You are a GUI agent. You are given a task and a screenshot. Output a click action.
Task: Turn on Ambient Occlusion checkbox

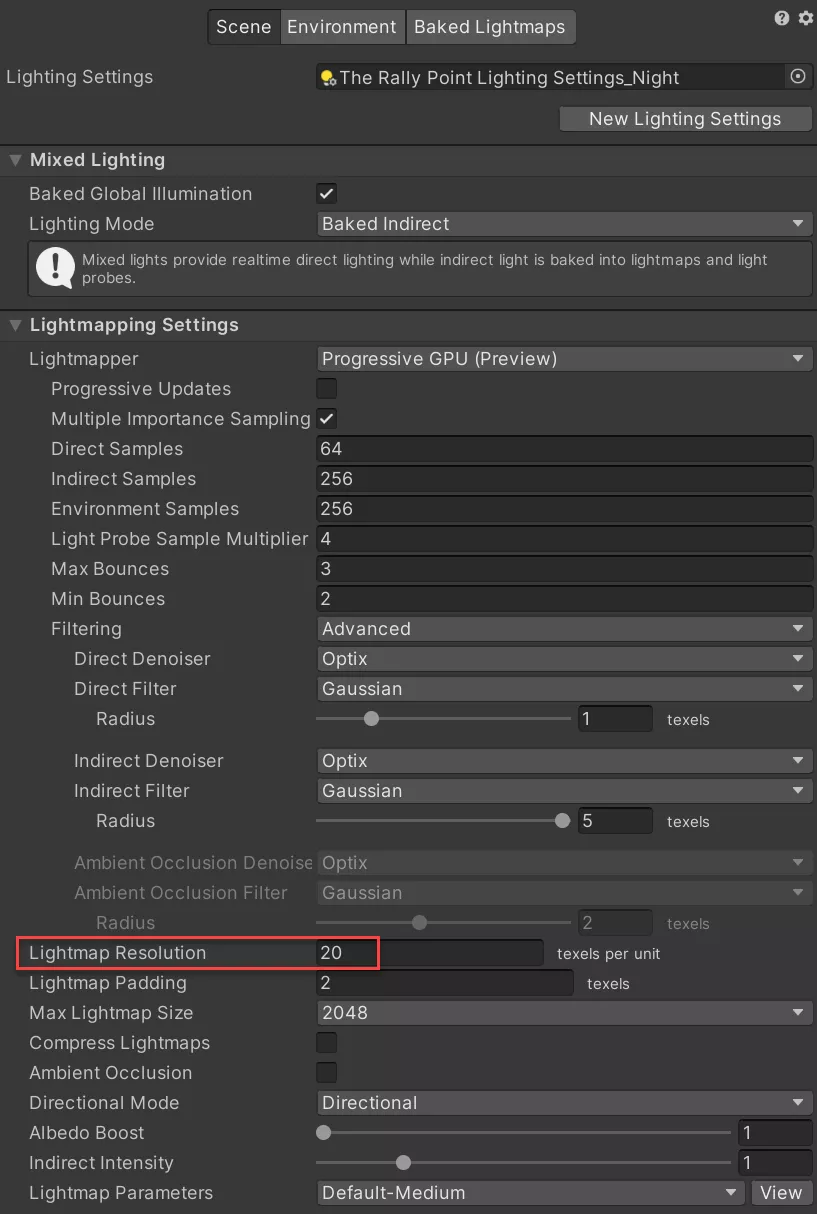click(326, 1073)
